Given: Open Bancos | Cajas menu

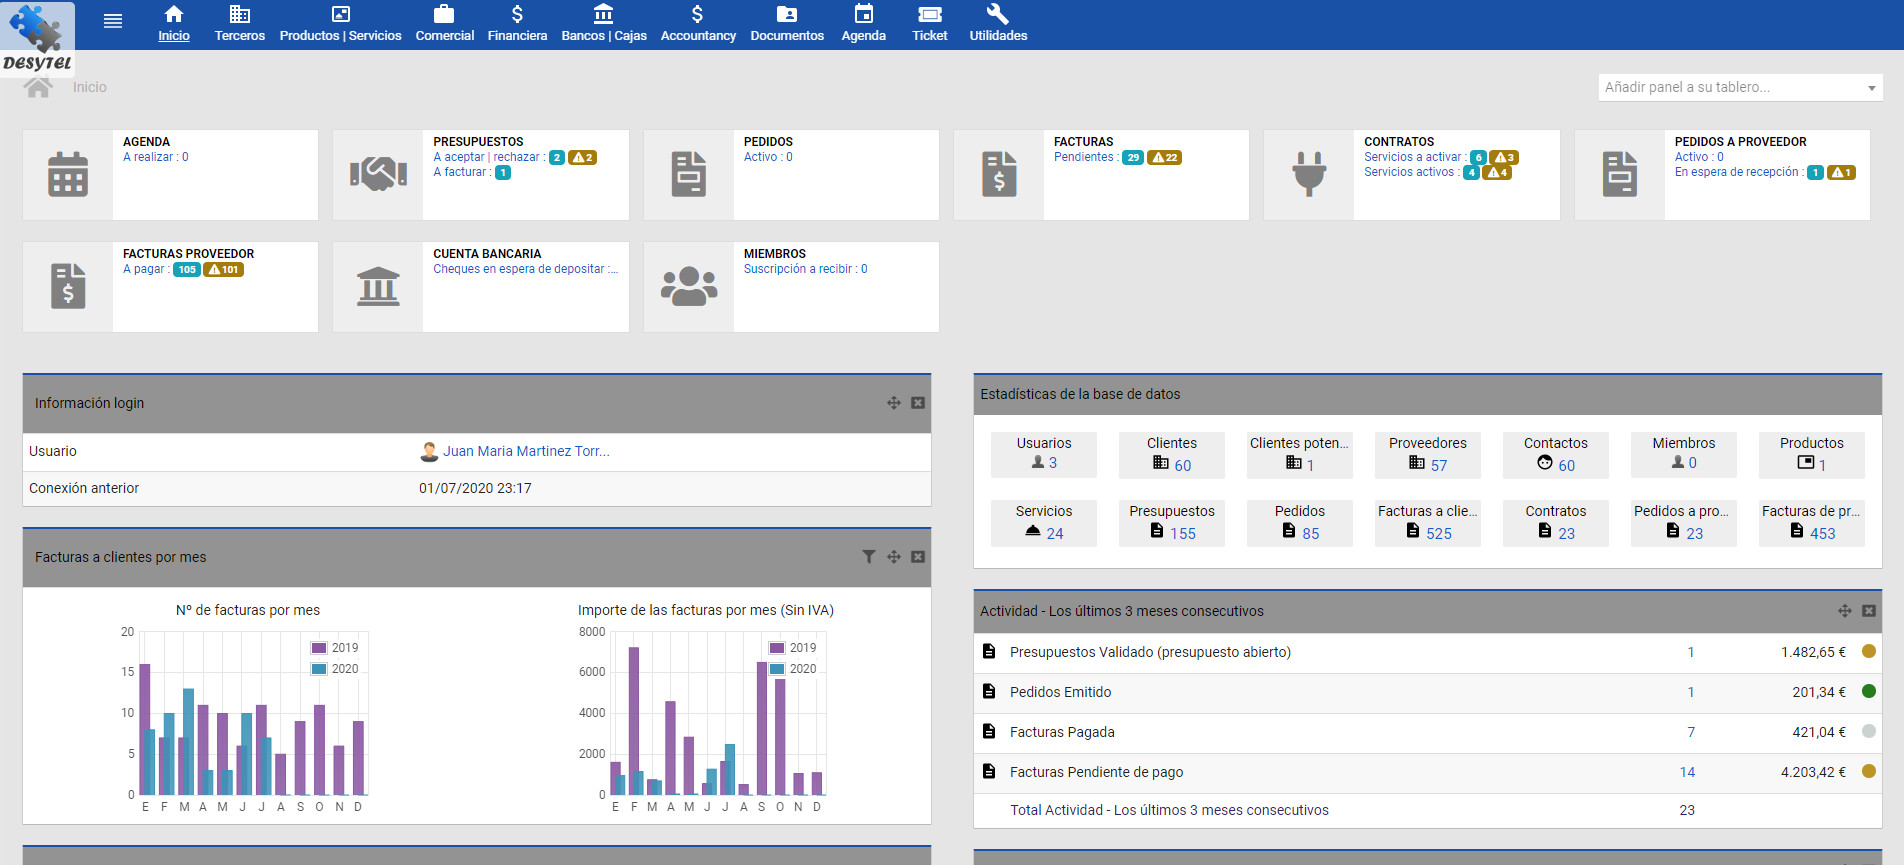Looking at the screenshot, I should click(x=604, y=24).
